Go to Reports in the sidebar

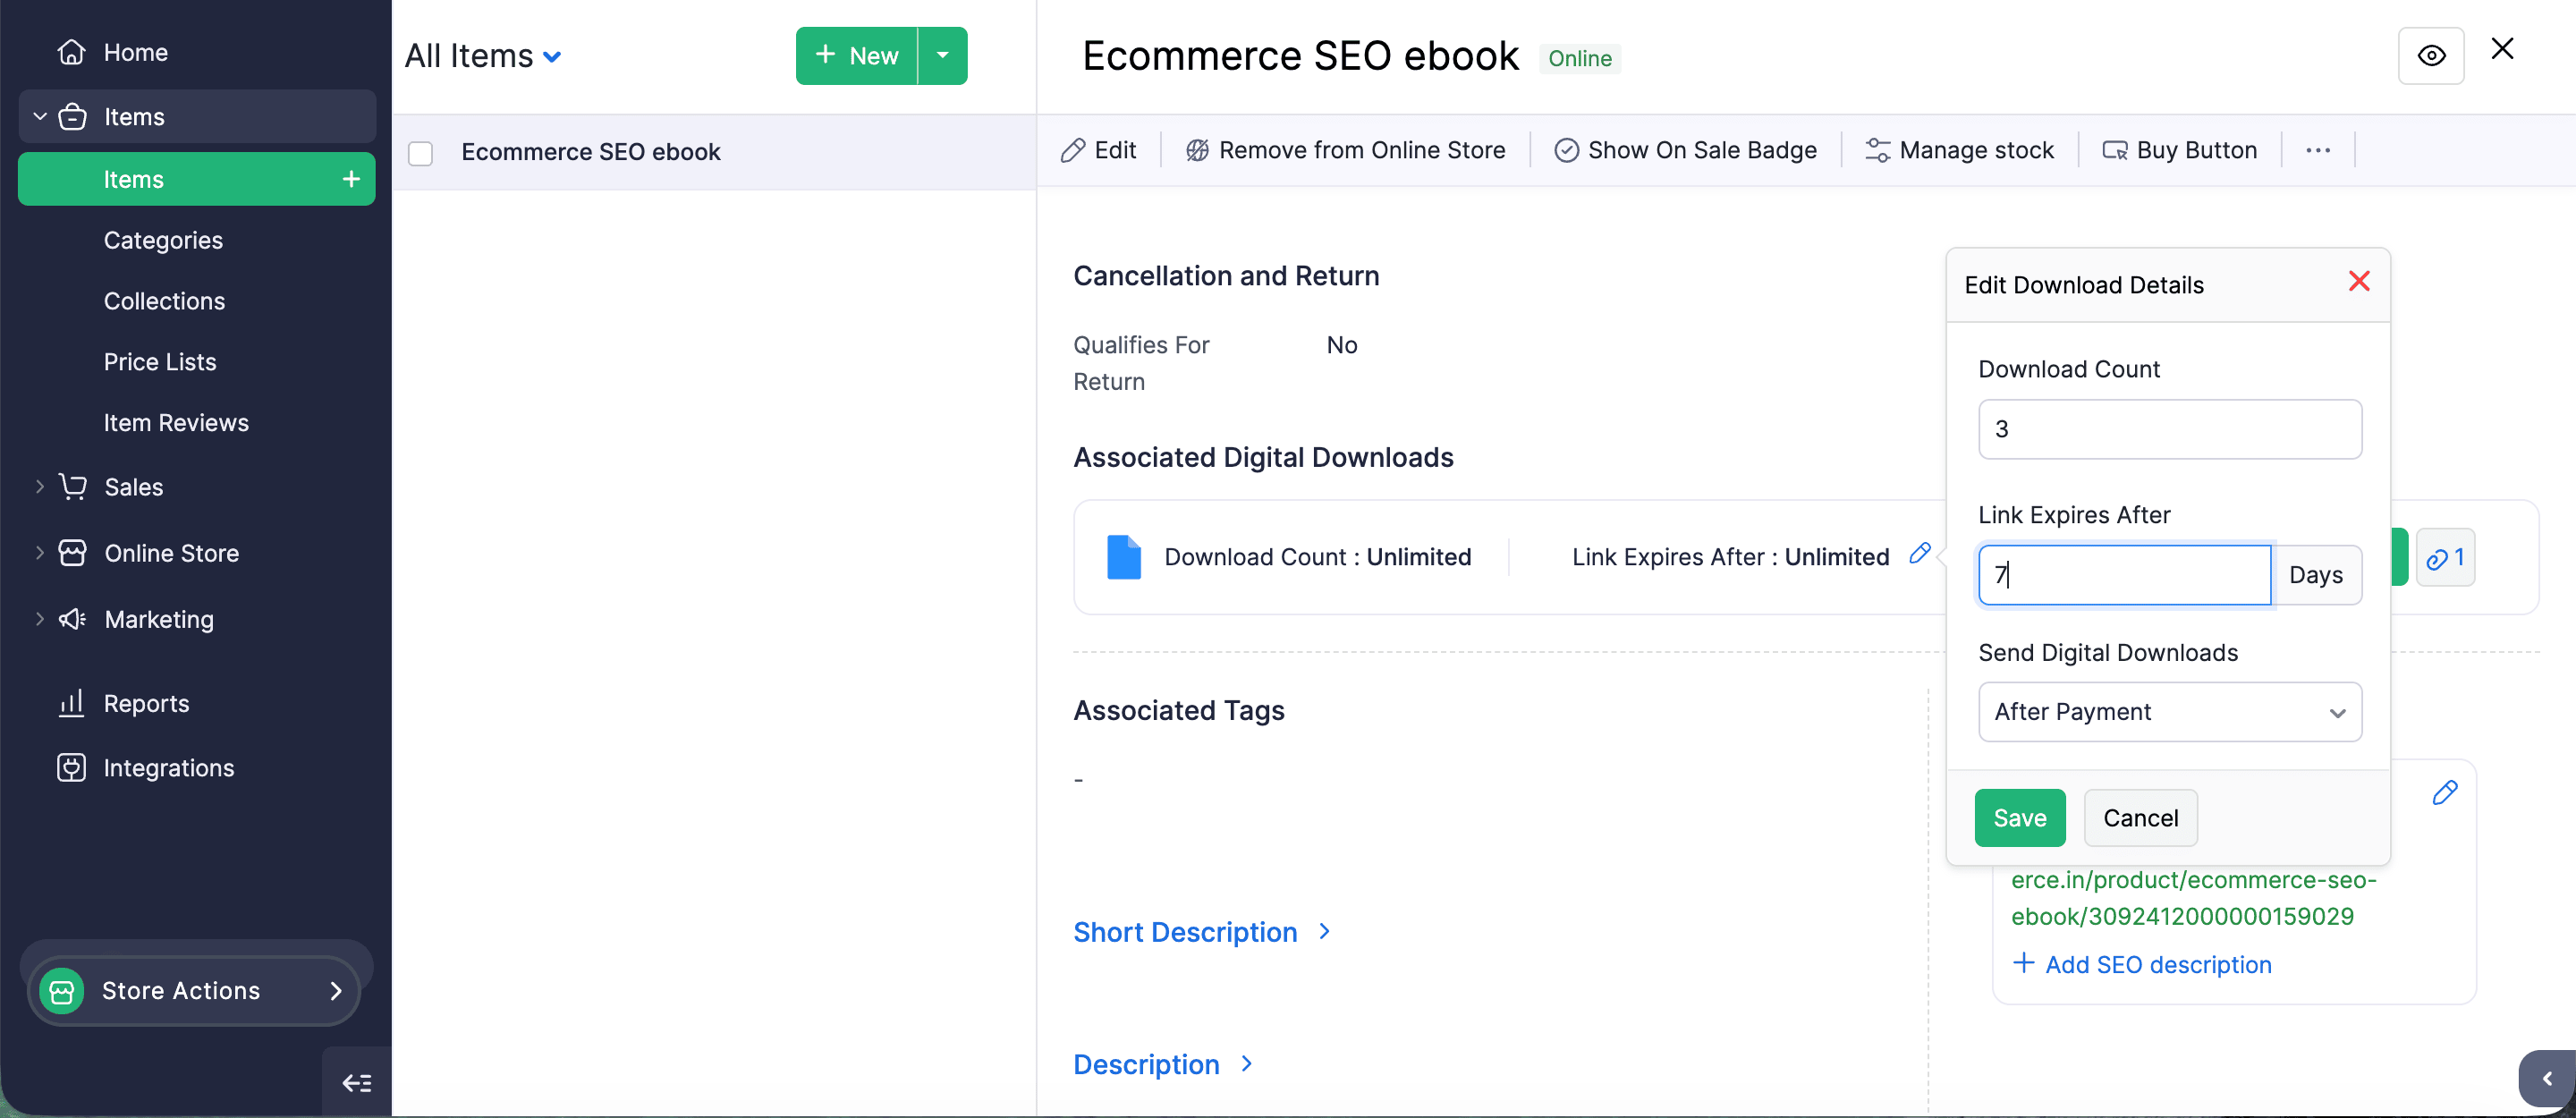146,704
